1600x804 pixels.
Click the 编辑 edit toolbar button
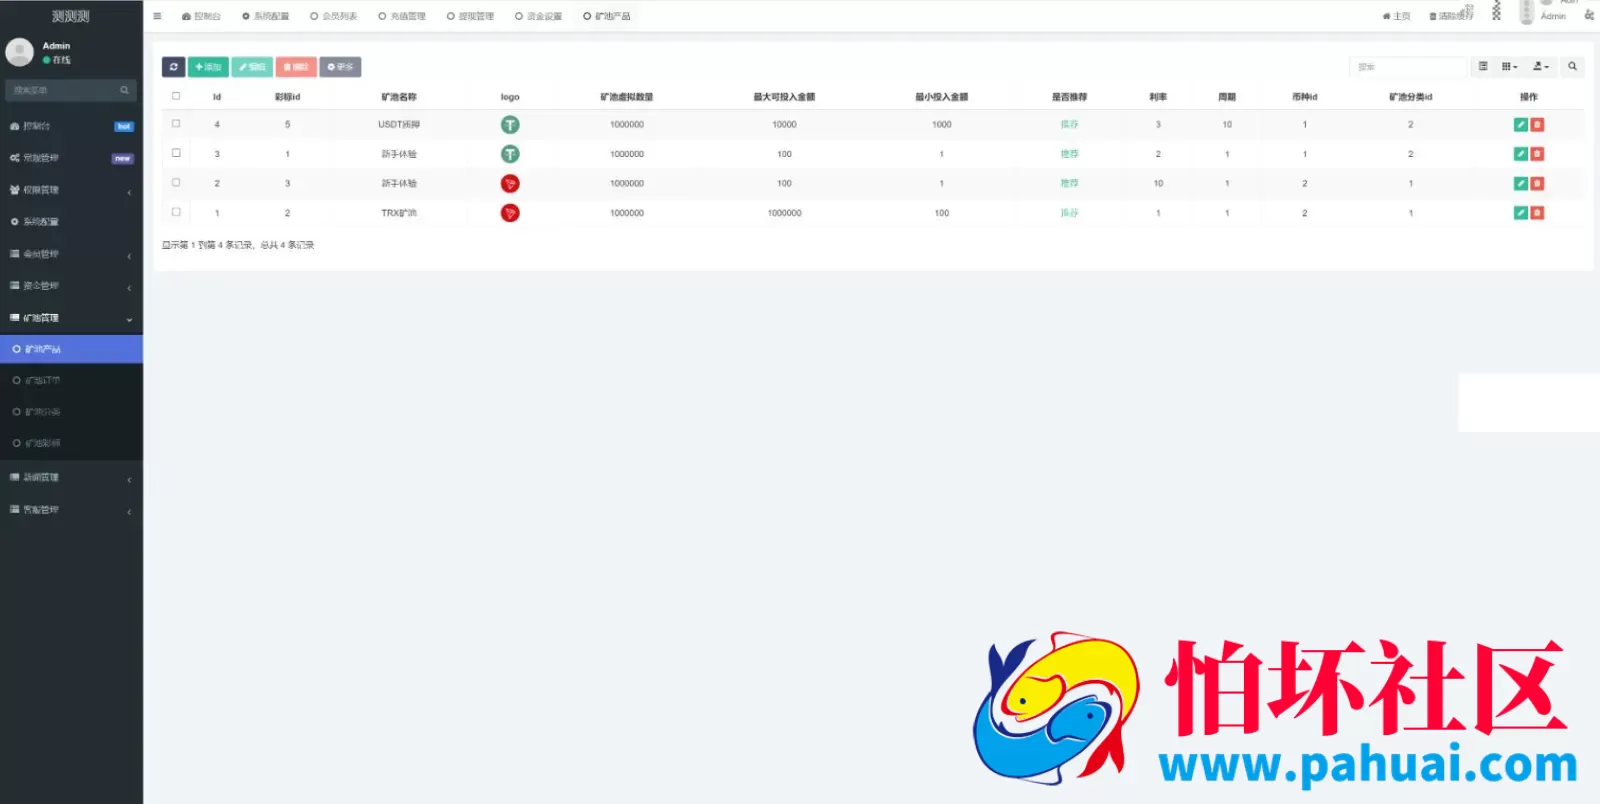click(252, 67)
